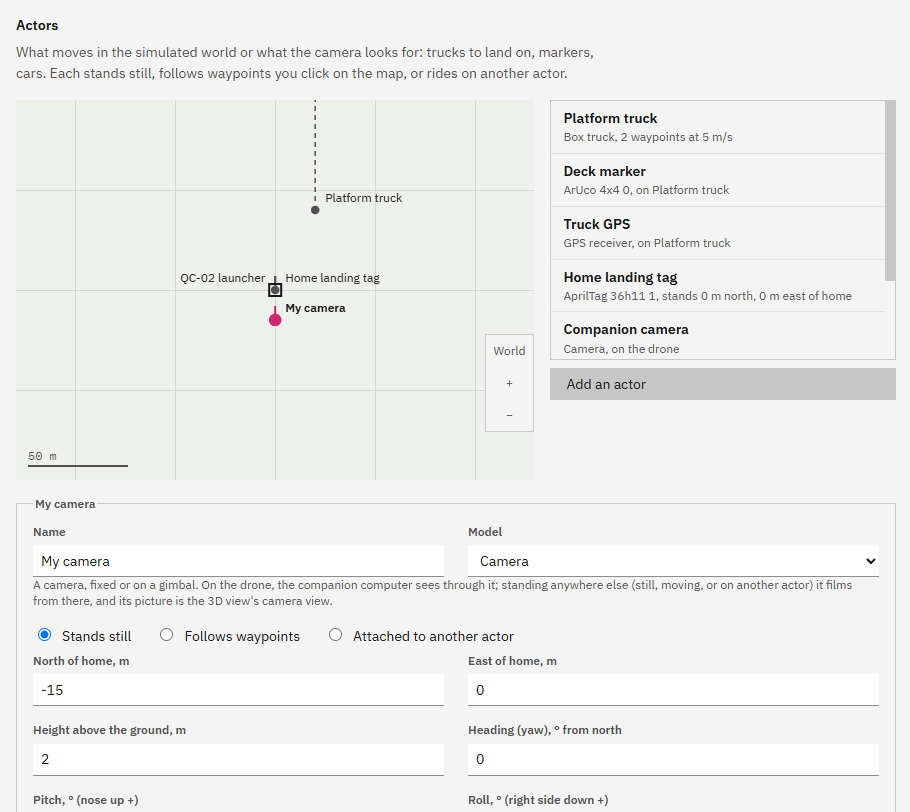This screenshot has height=812, width=910.
Task: Click the World view map button
Action: [x=509, y=351]
